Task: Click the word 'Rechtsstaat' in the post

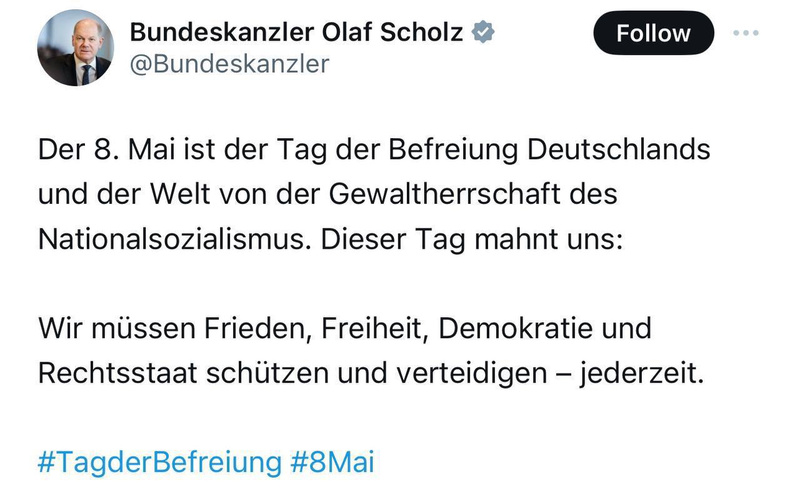Action: (116, 372)
